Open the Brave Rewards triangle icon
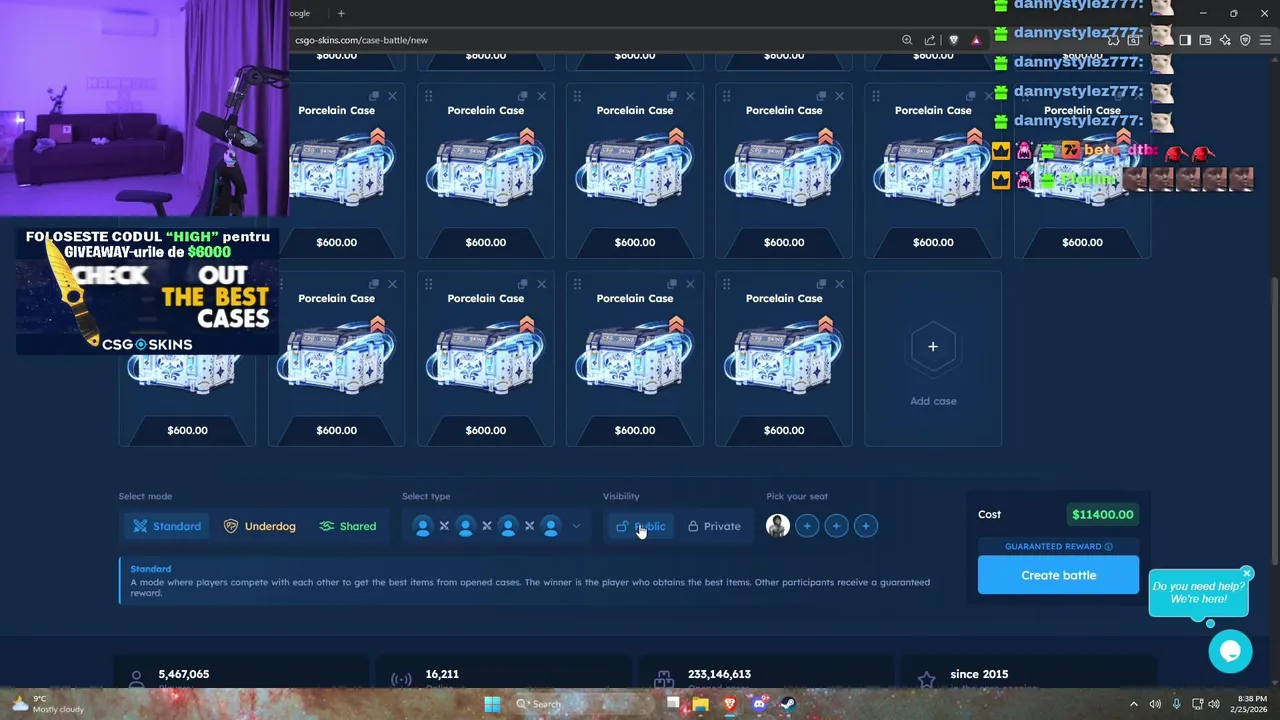1280x720 pixels. coord(976,40)
